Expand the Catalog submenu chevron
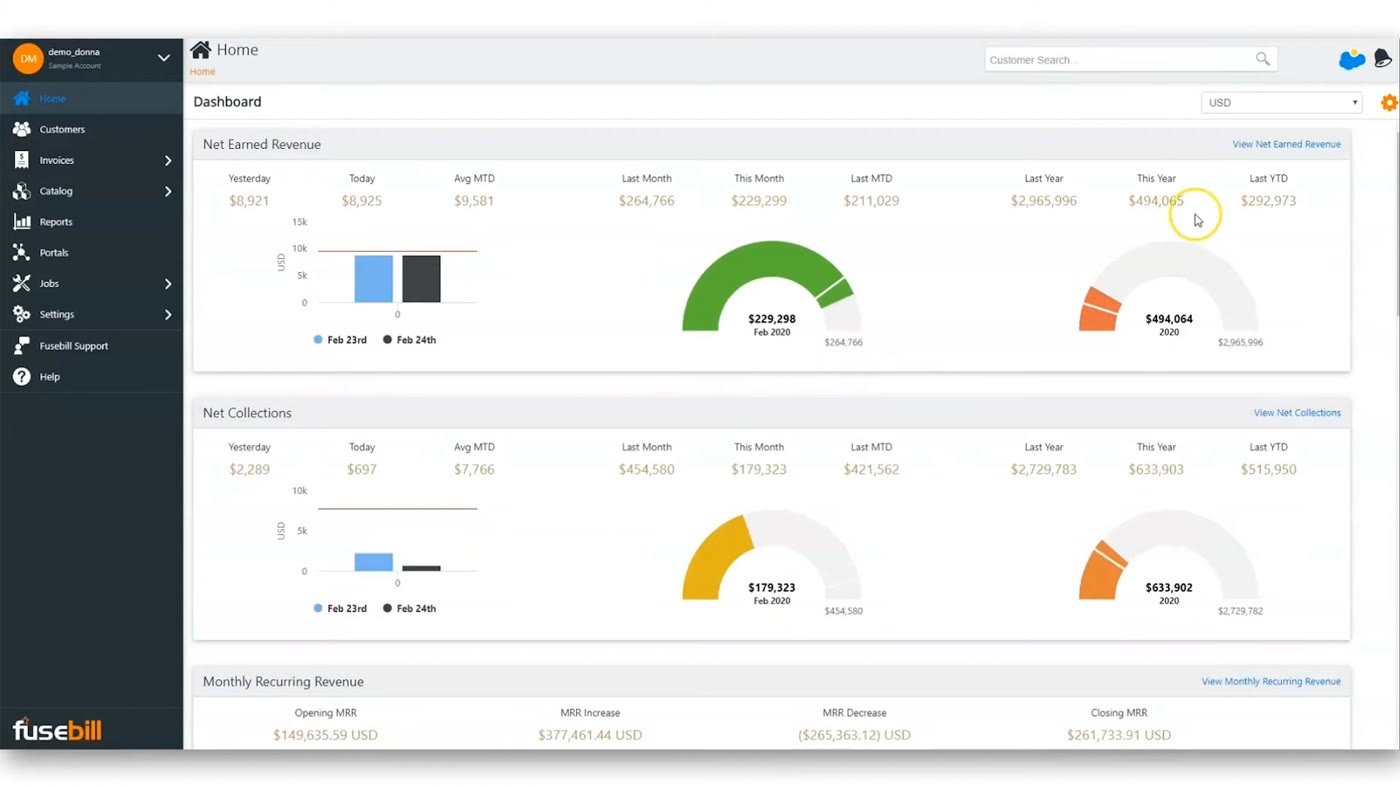 point(168,191)
